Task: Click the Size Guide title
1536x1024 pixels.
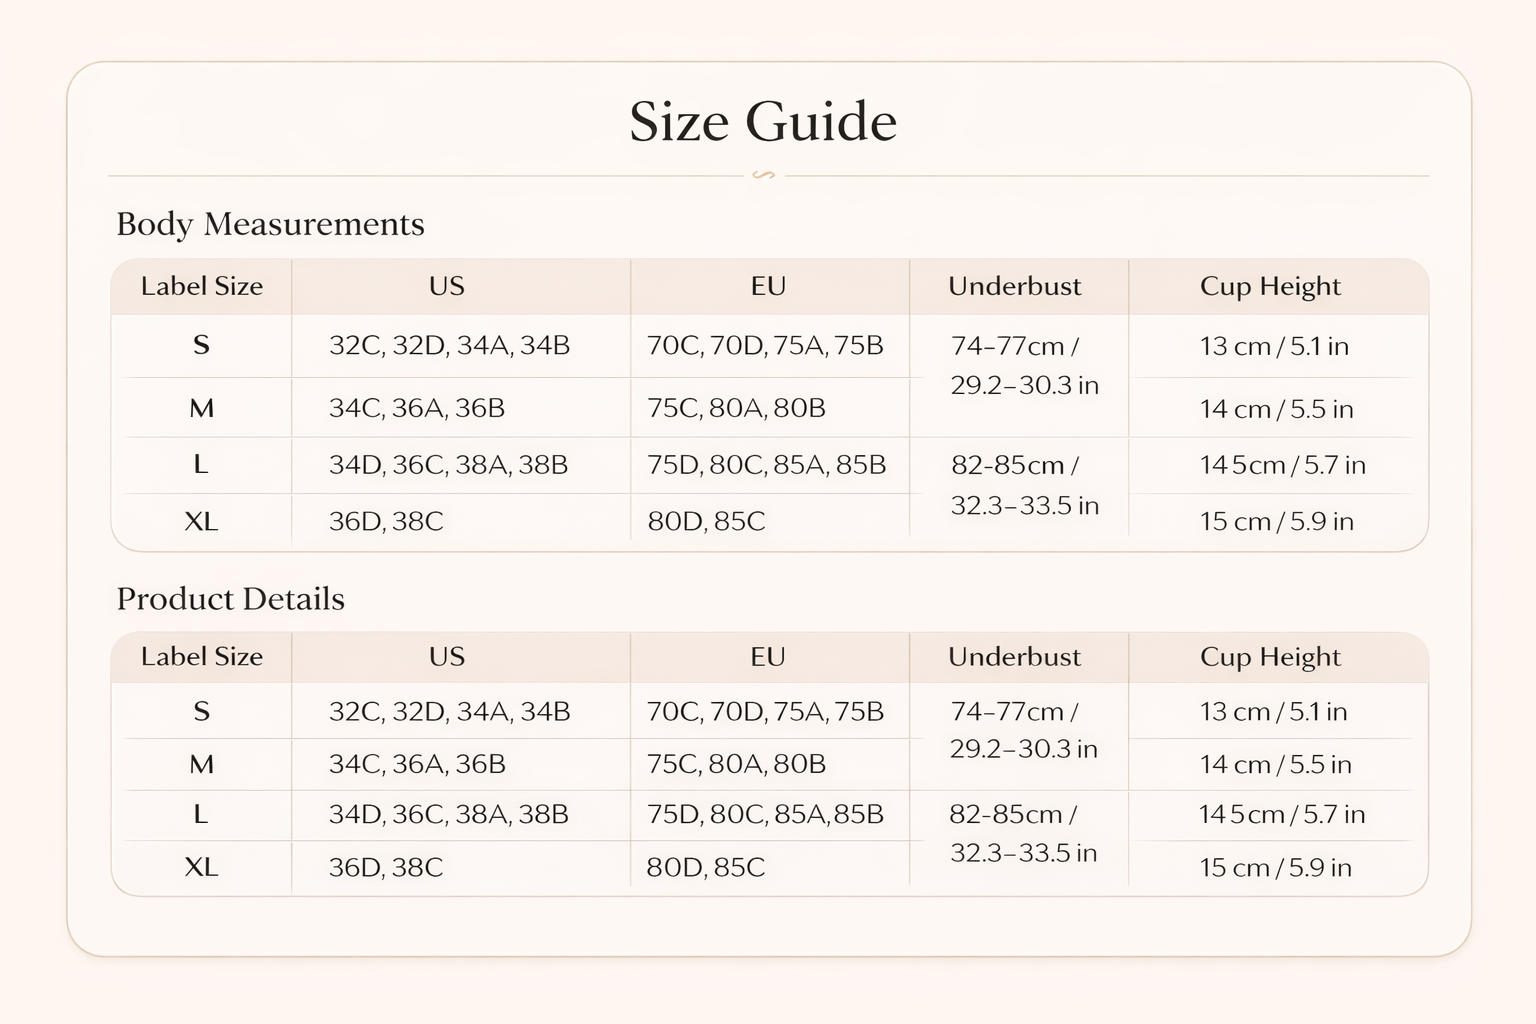Action: click(x=763, y=122)
